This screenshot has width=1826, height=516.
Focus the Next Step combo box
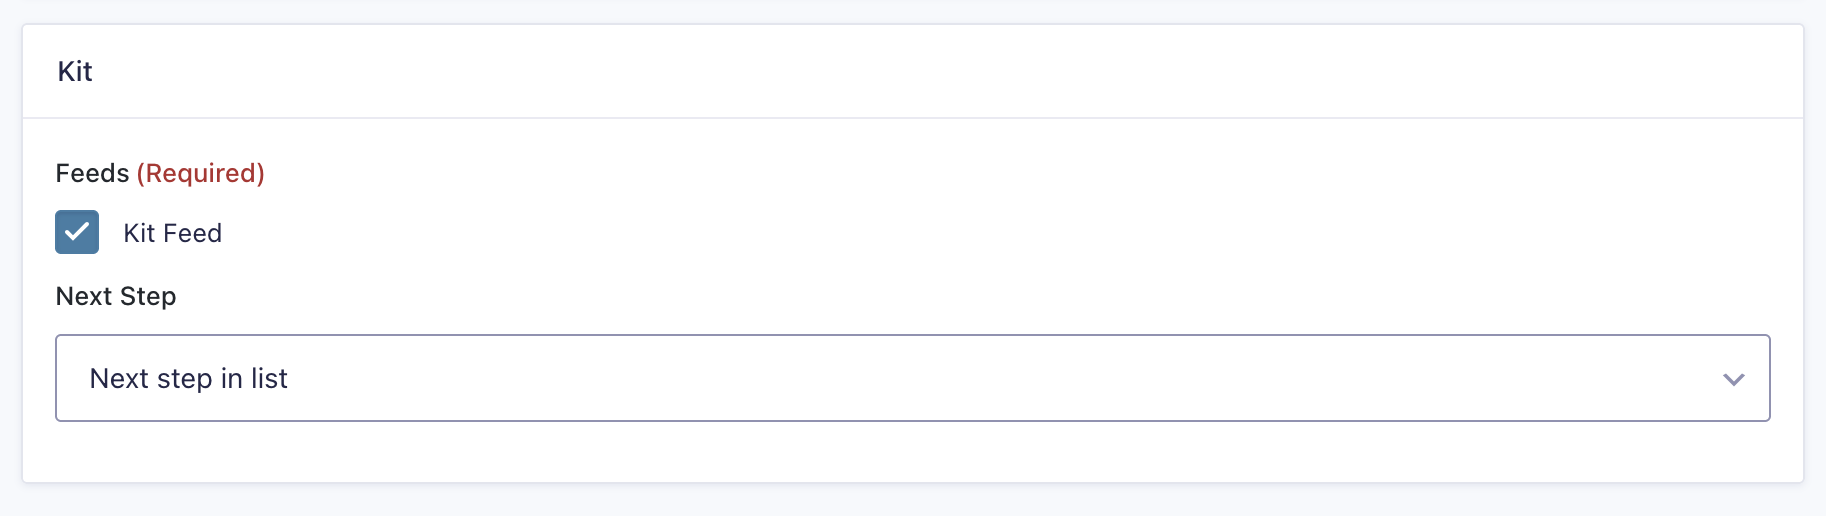coord(912,378)
